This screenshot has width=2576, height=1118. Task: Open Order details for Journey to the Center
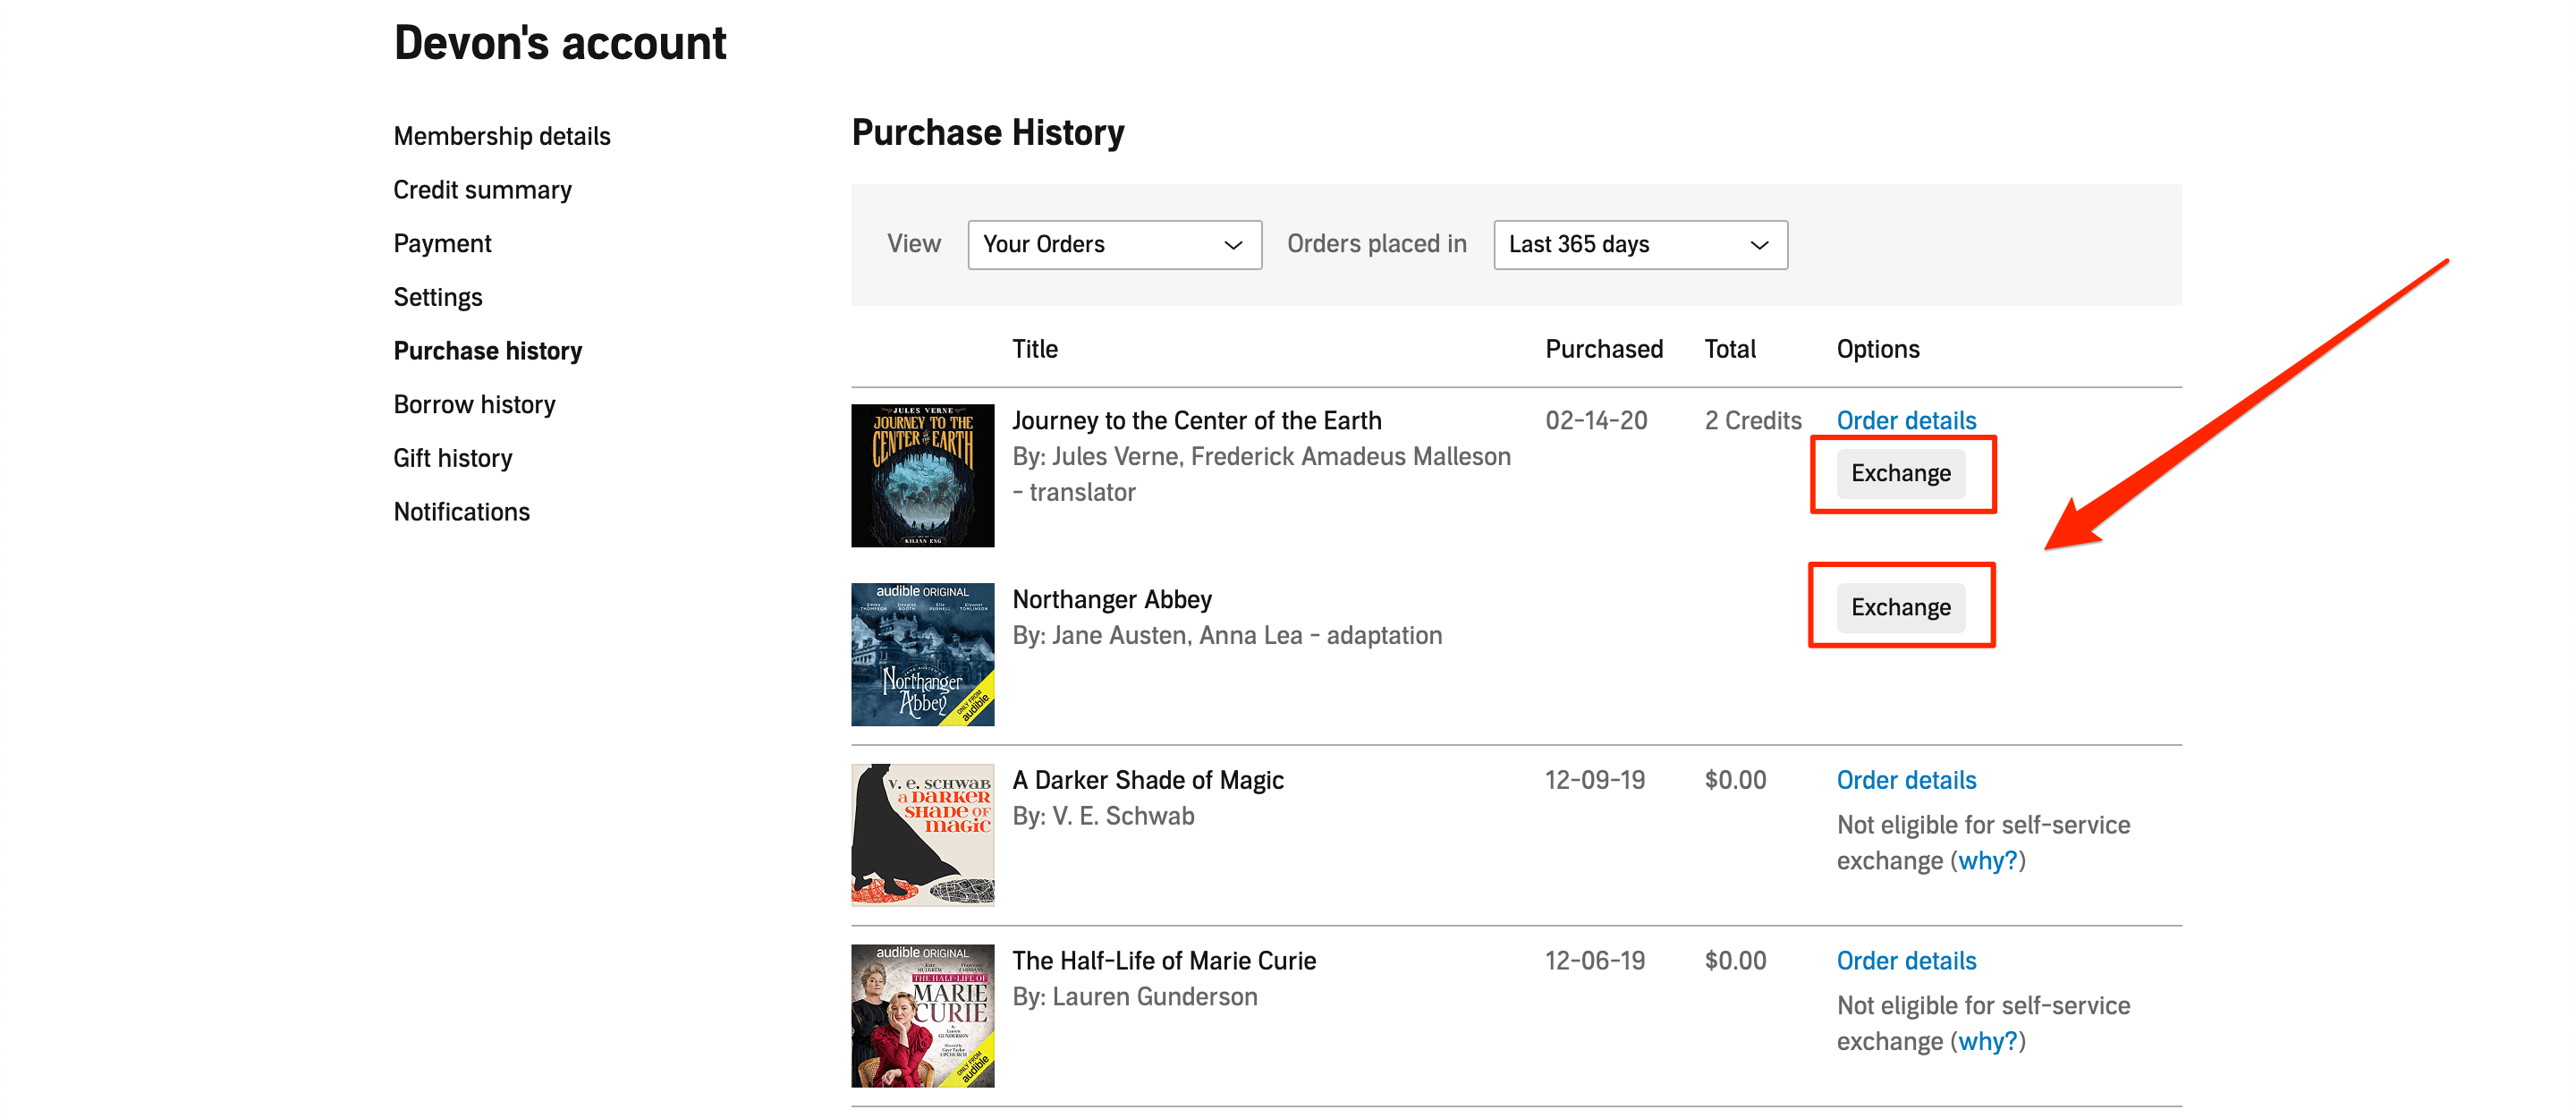coord(1905,420)
